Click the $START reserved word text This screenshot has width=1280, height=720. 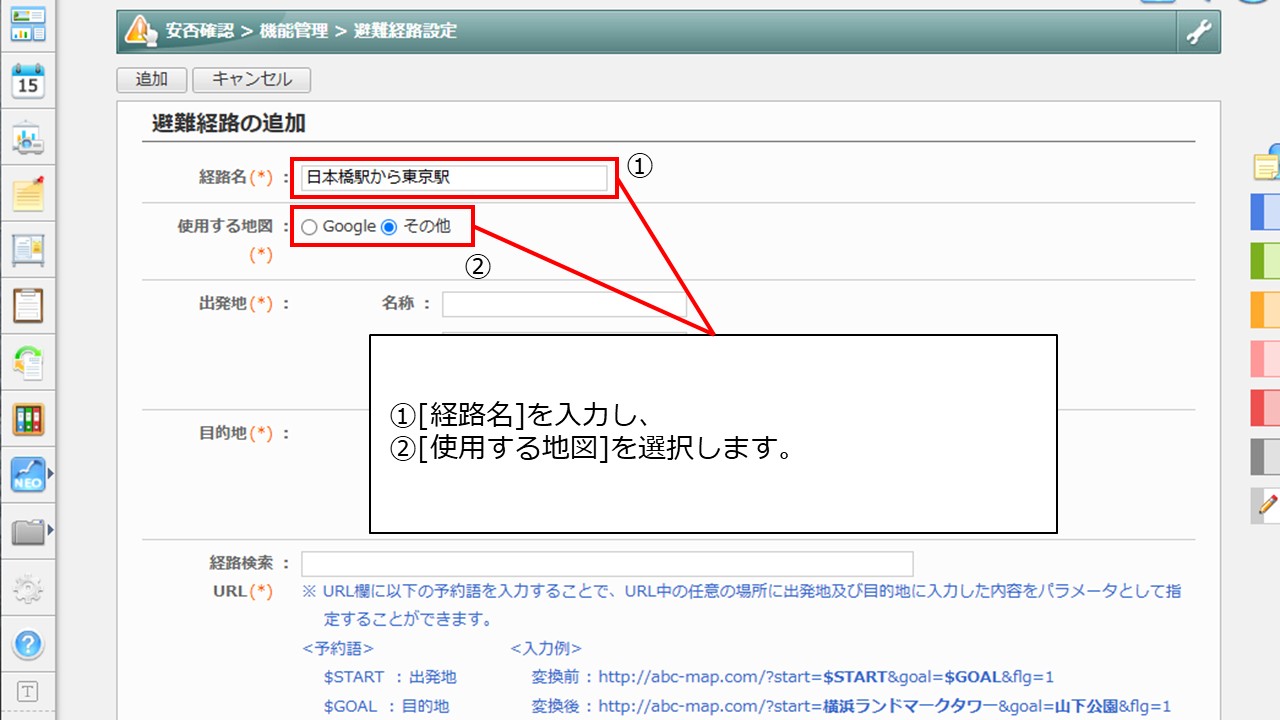pyautogui.click(x=354, y=677)
